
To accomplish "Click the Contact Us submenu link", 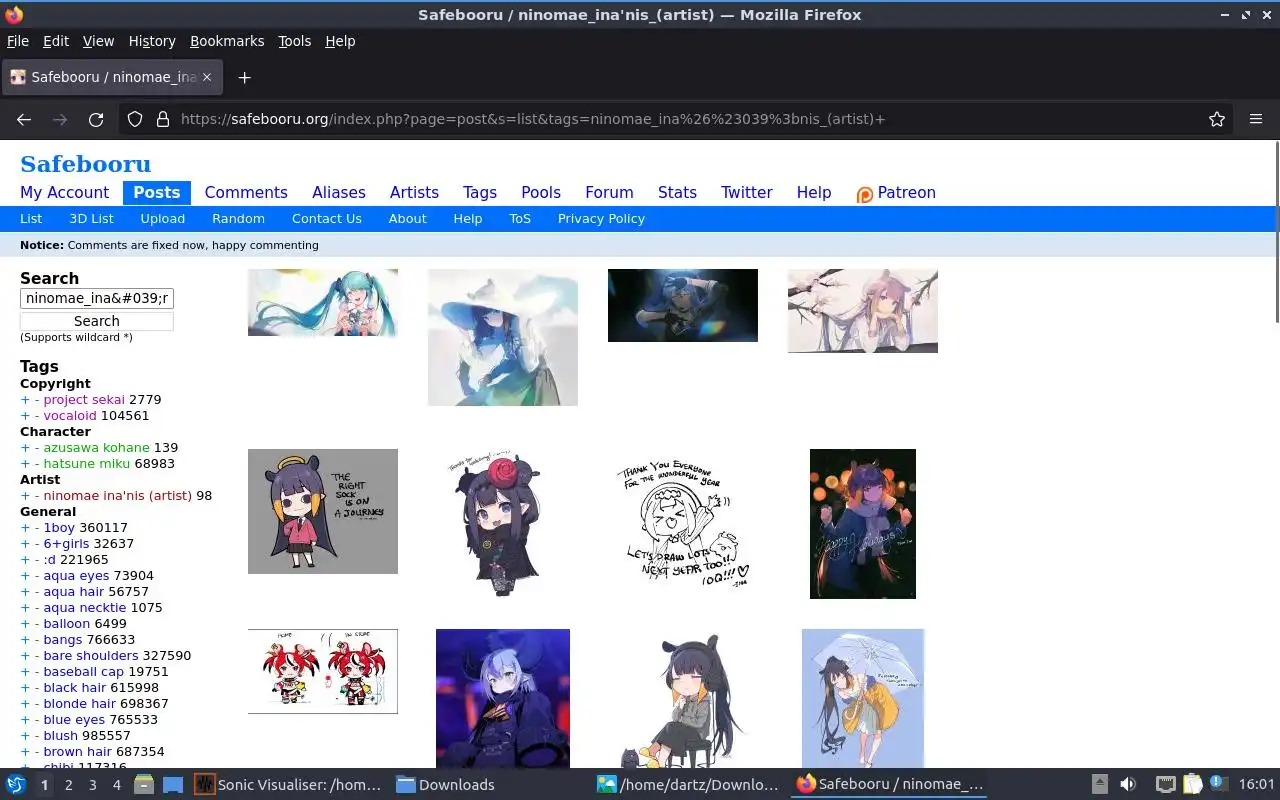I will 326,218.
